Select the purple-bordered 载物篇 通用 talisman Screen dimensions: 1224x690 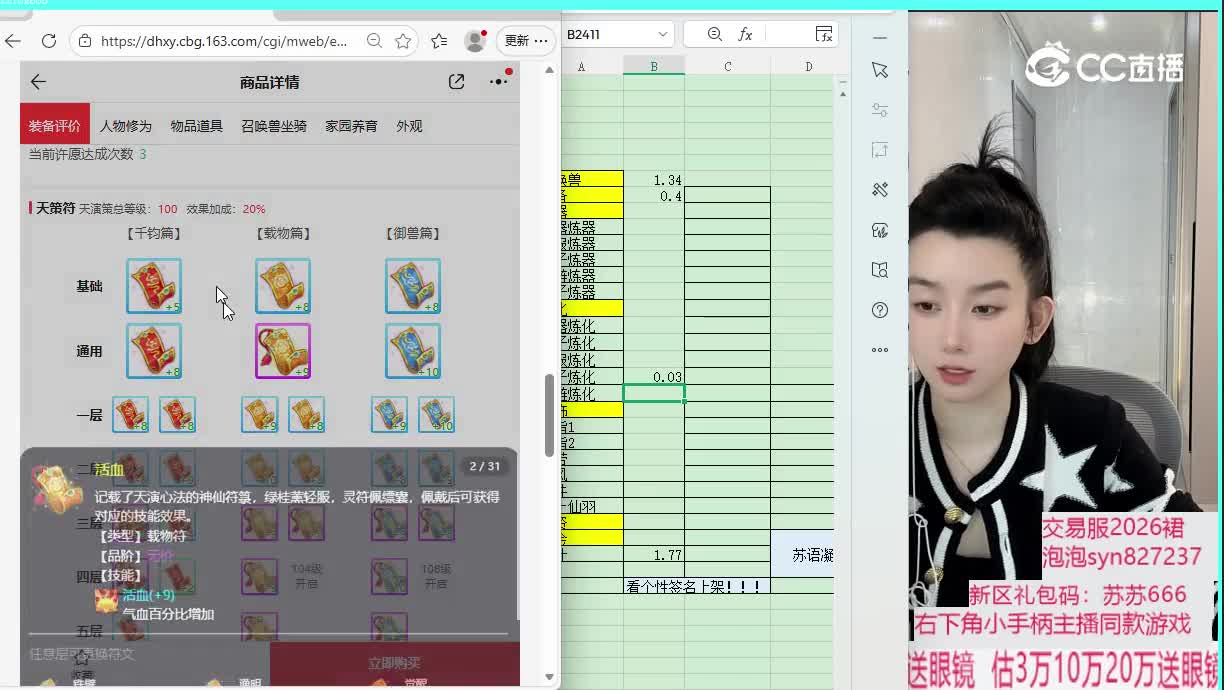(283, 351)
